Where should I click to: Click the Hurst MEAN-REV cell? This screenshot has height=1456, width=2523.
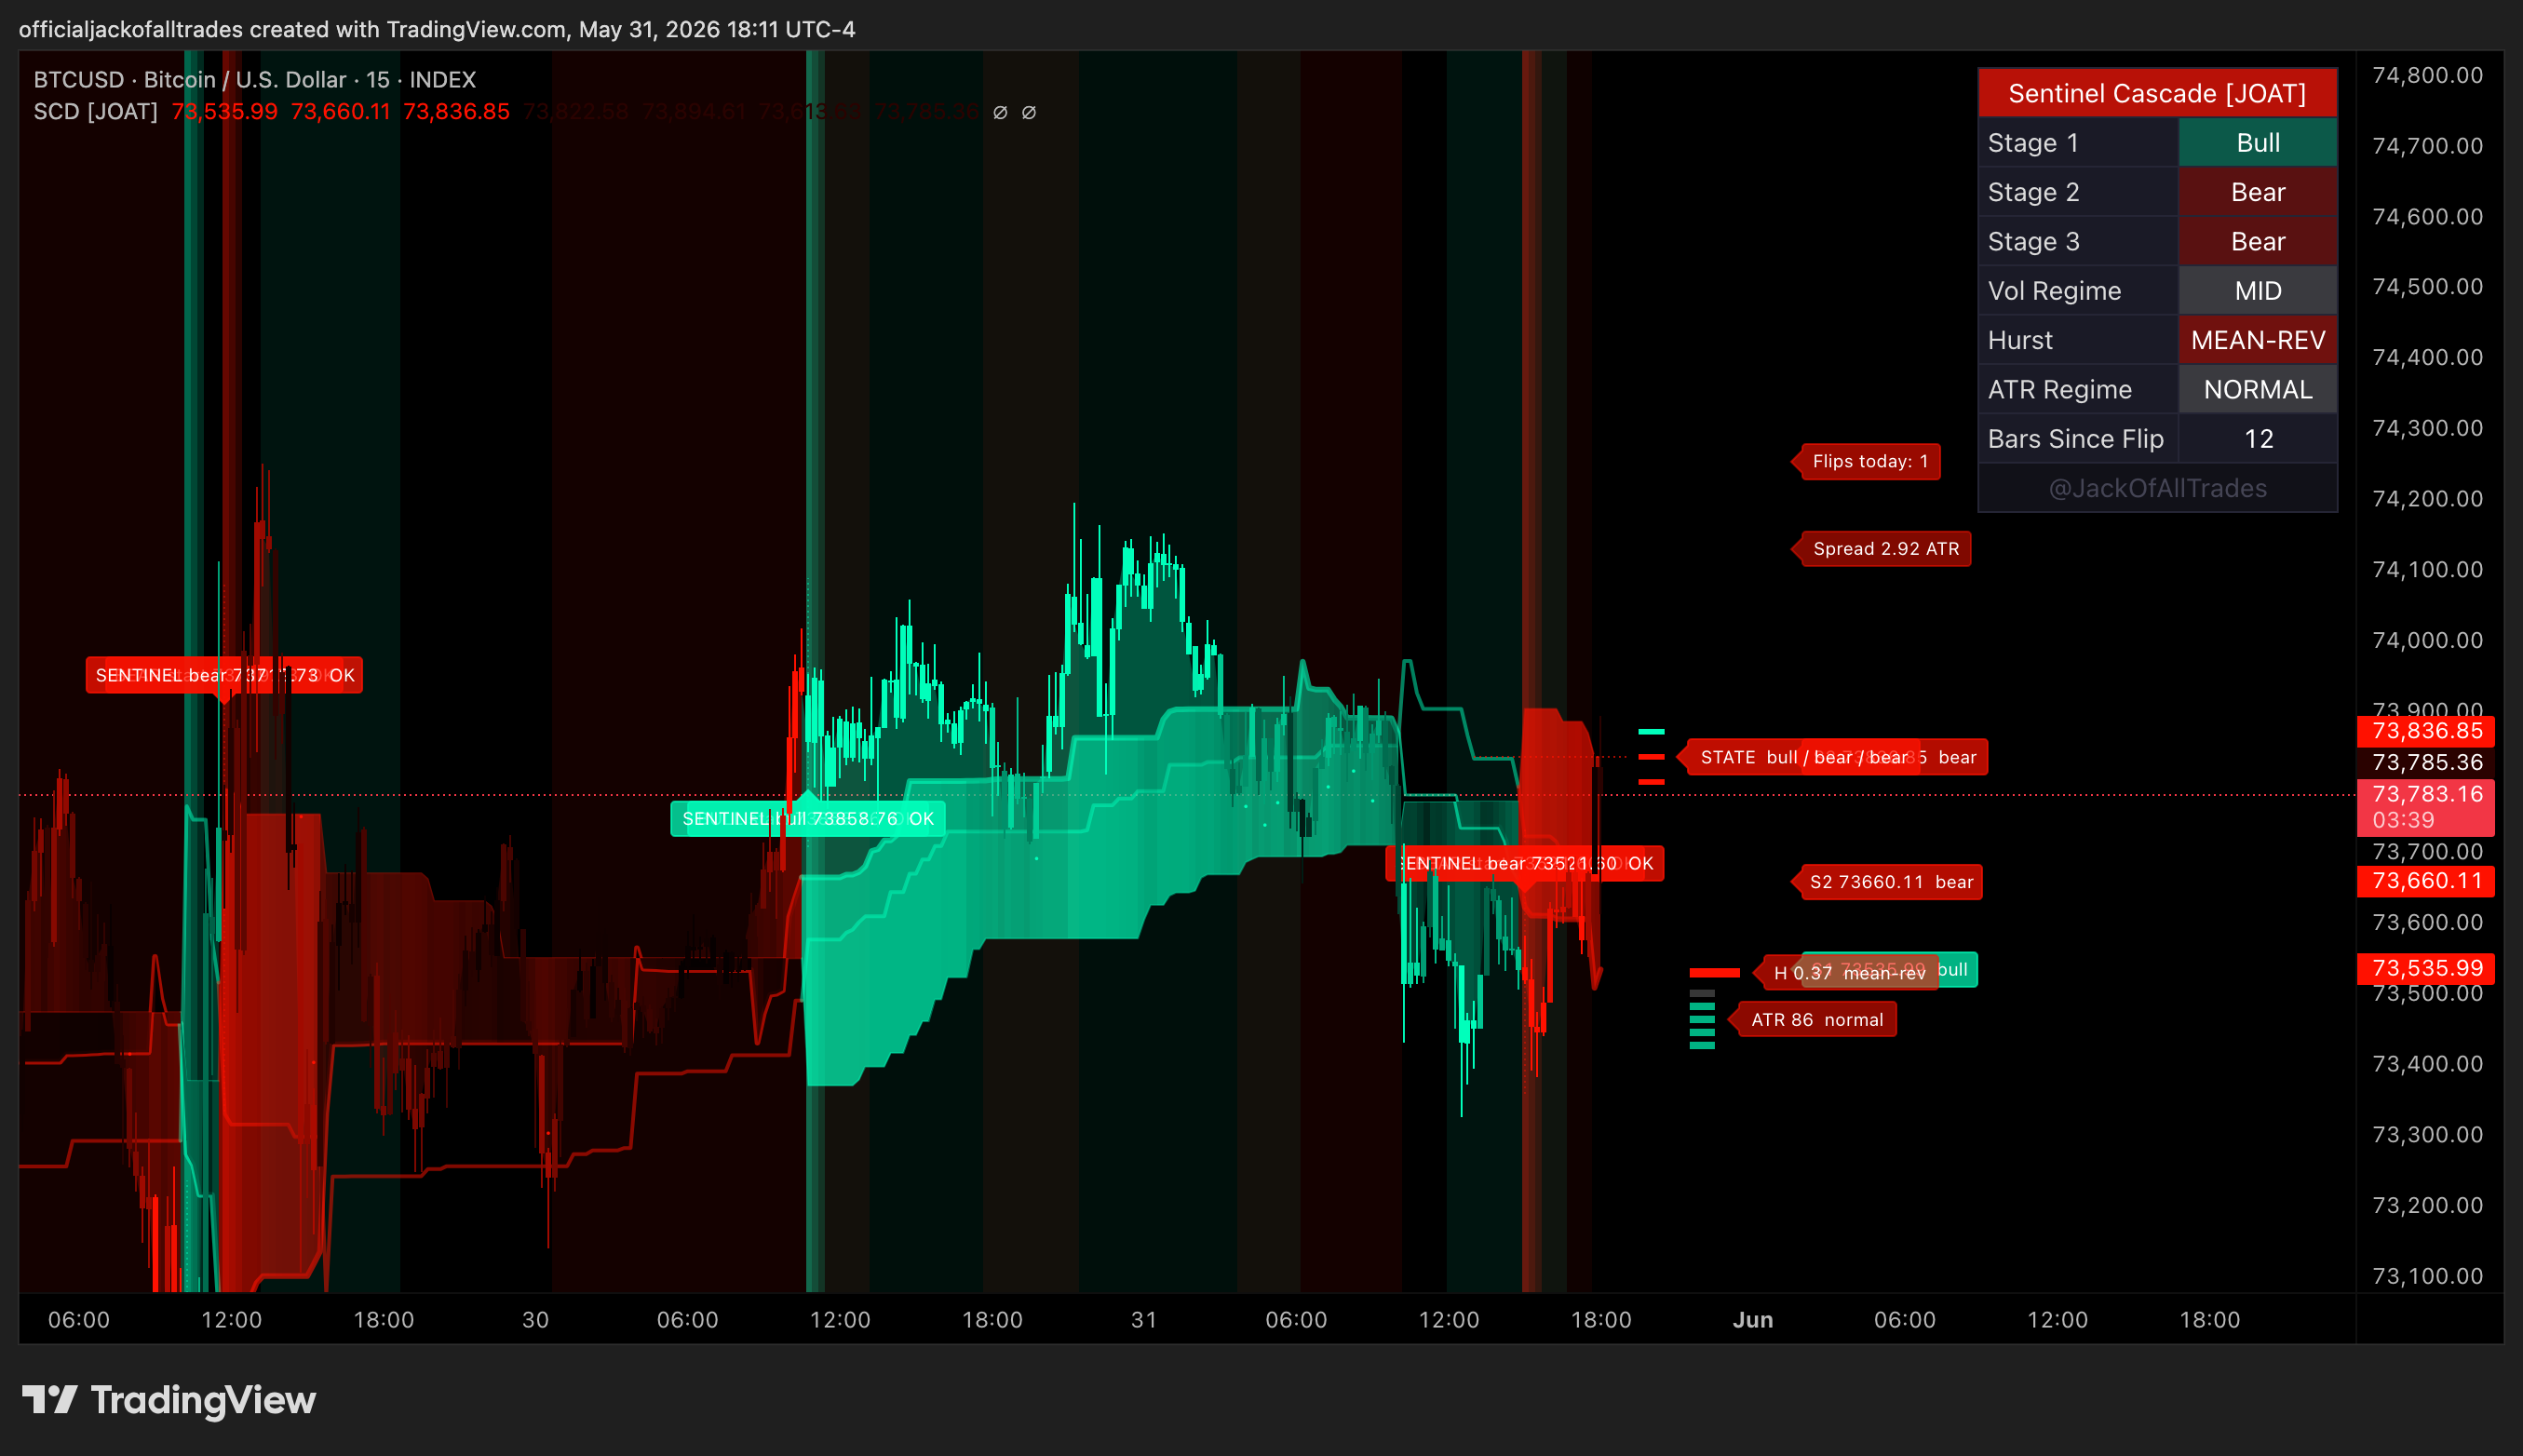click(x=2257, y=340)
